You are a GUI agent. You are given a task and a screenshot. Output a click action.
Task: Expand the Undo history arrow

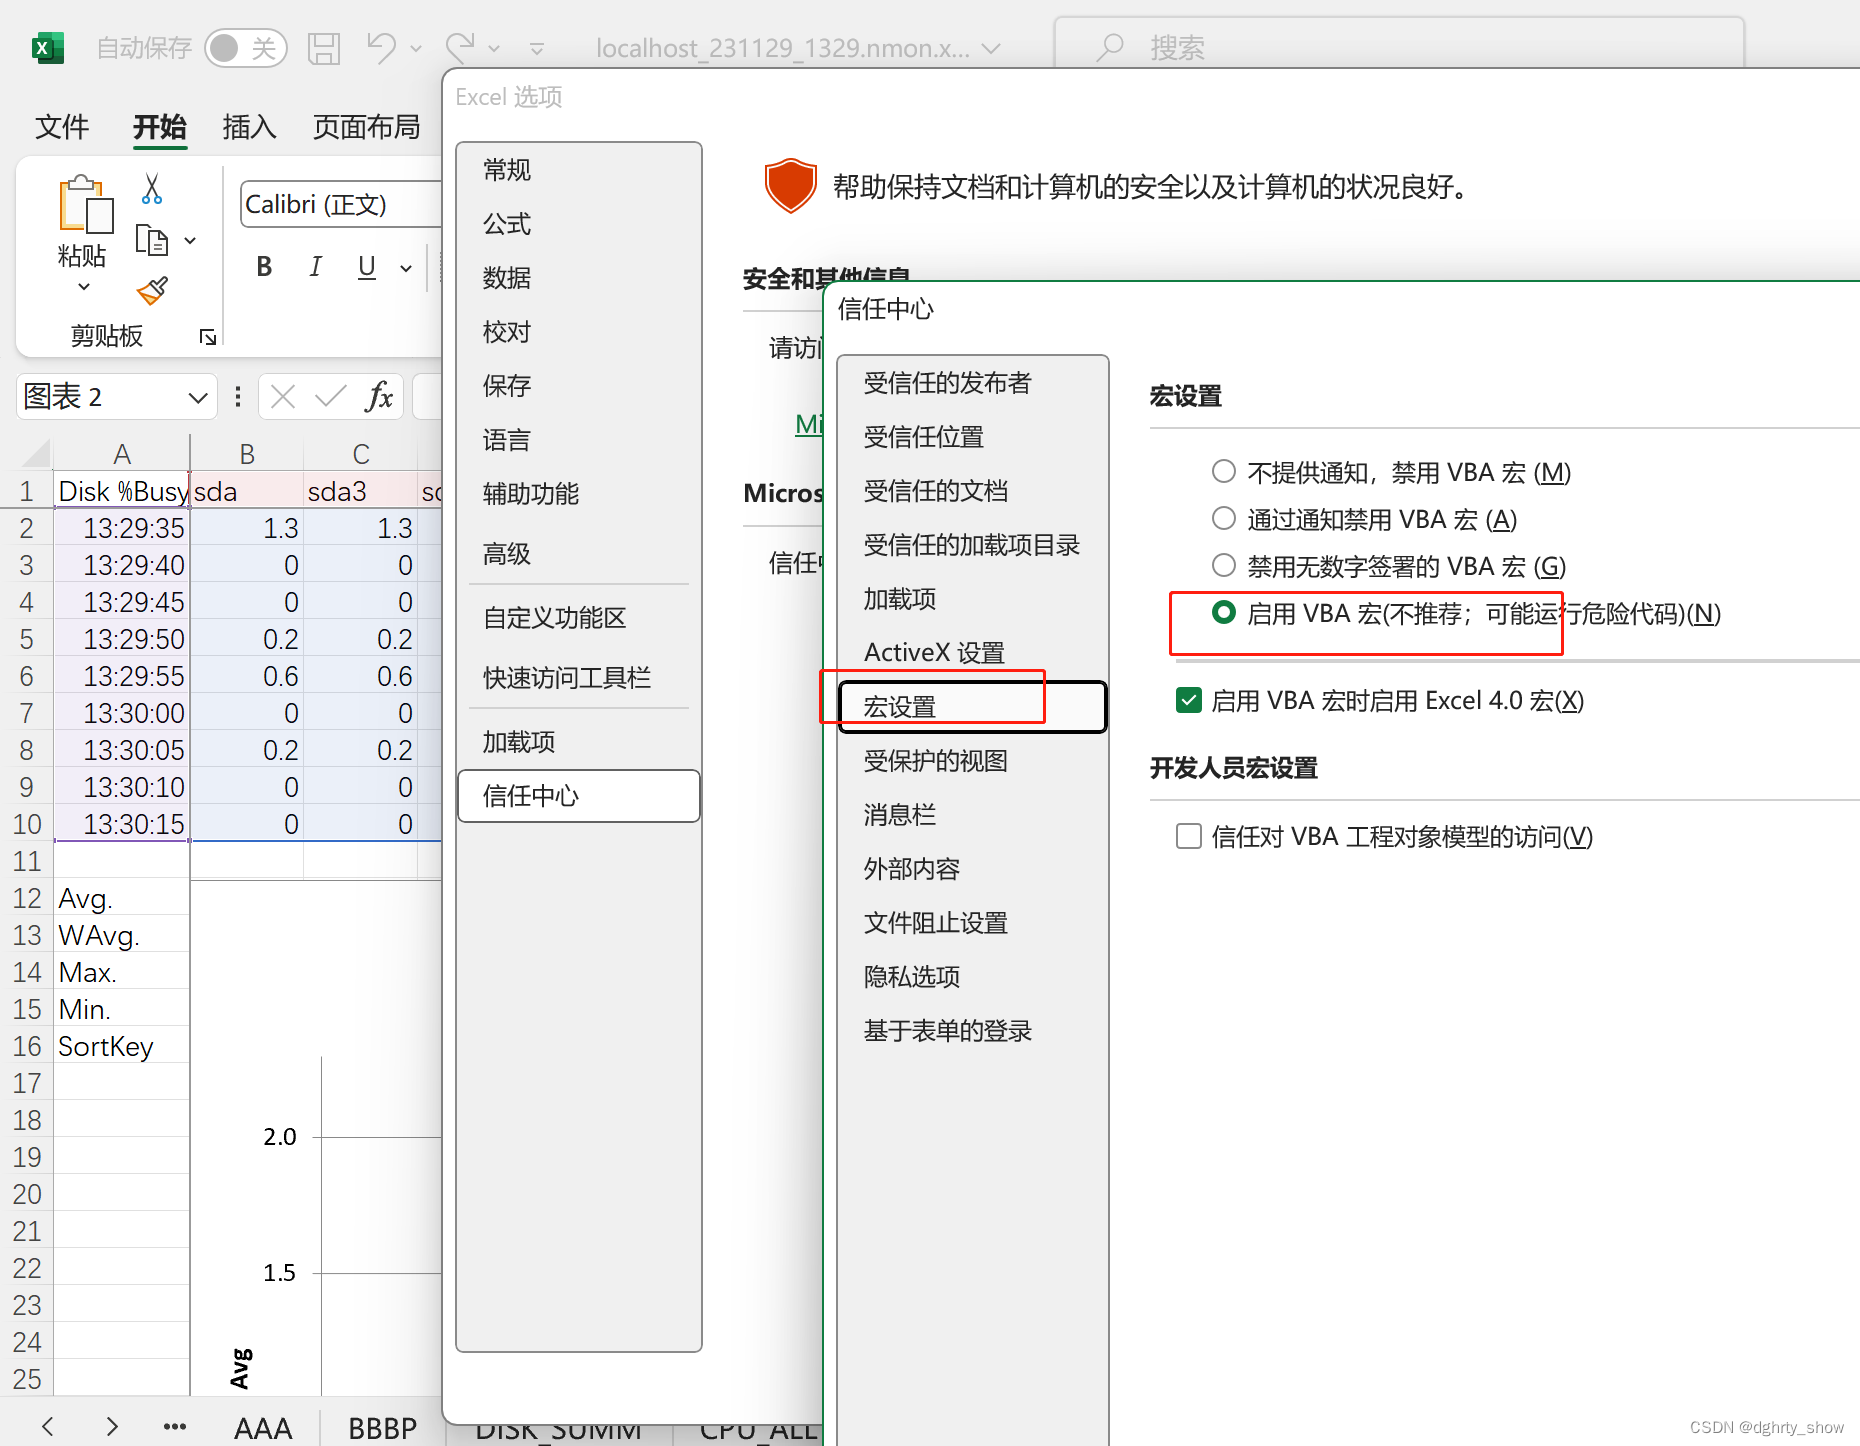pos(416,48)
